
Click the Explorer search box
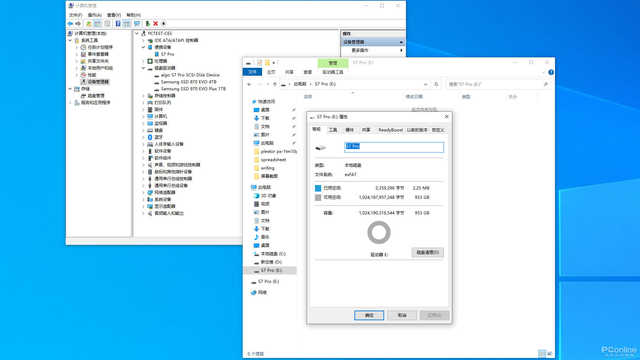pos(498,84)
